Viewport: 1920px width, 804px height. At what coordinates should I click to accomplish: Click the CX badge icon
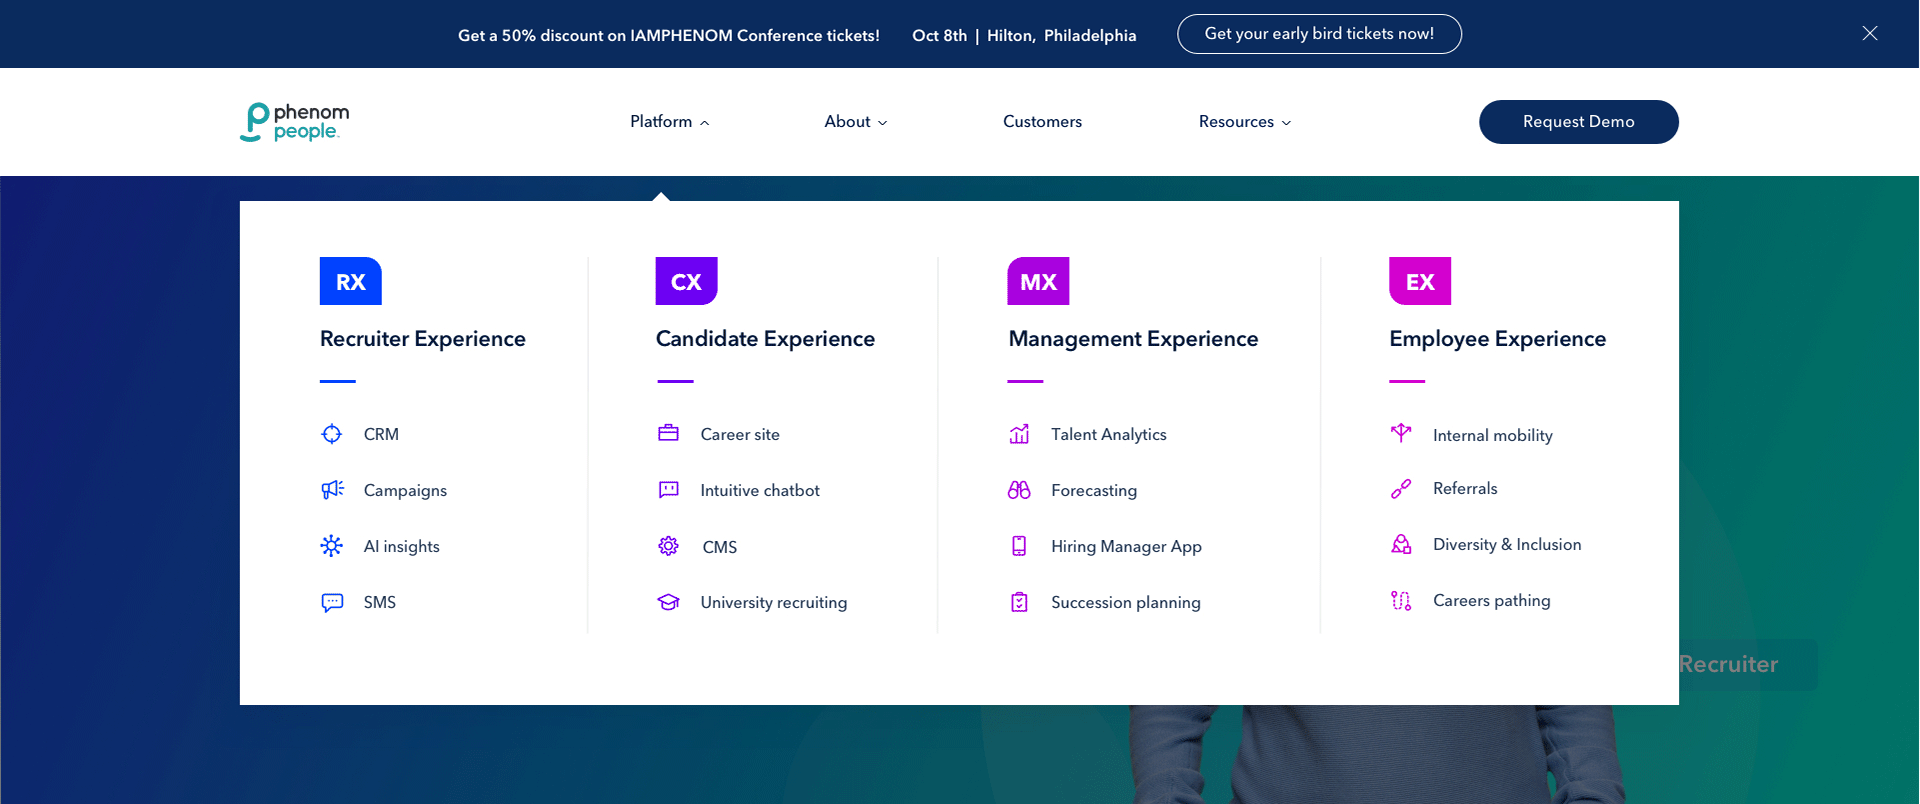687,281
